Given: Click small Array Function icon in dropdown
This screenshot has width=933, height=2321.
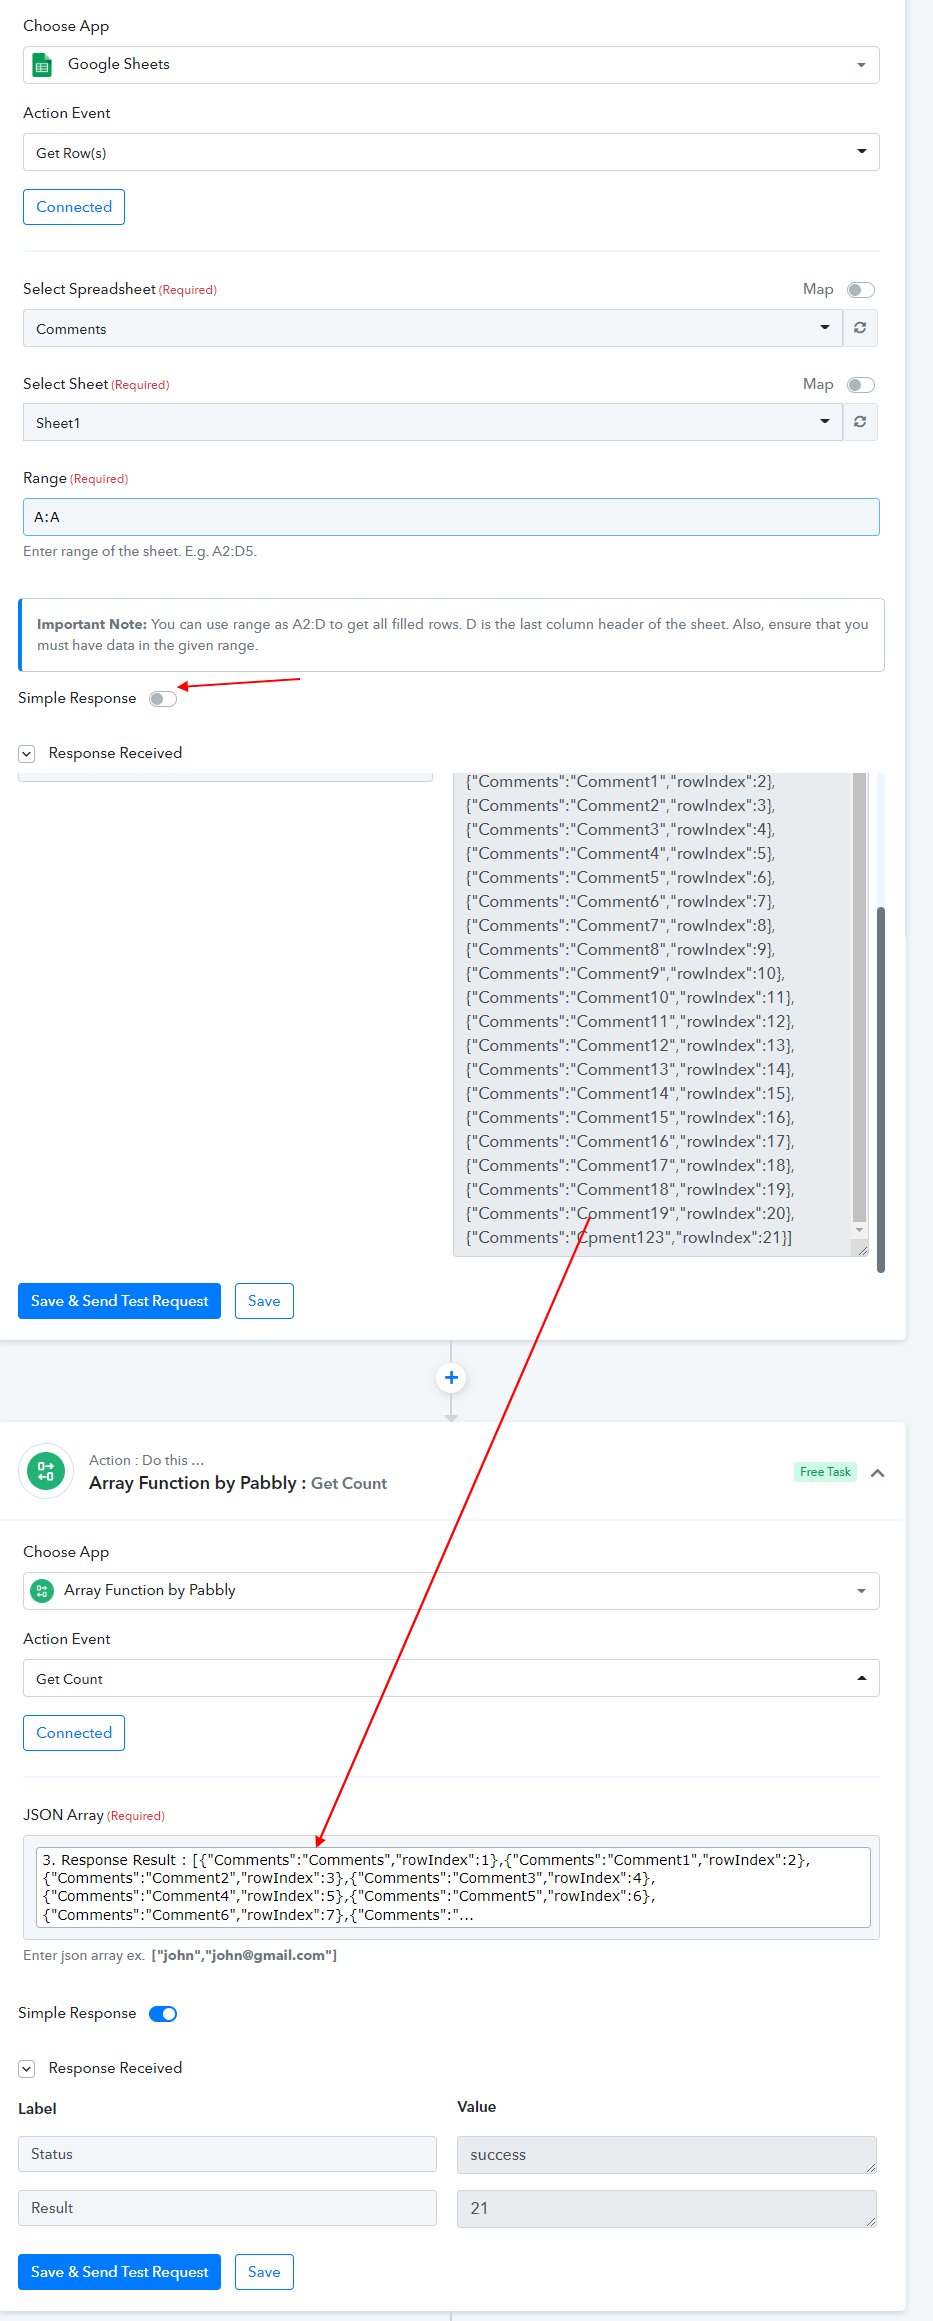Looking at the screenshot, I should (42, 1591).
